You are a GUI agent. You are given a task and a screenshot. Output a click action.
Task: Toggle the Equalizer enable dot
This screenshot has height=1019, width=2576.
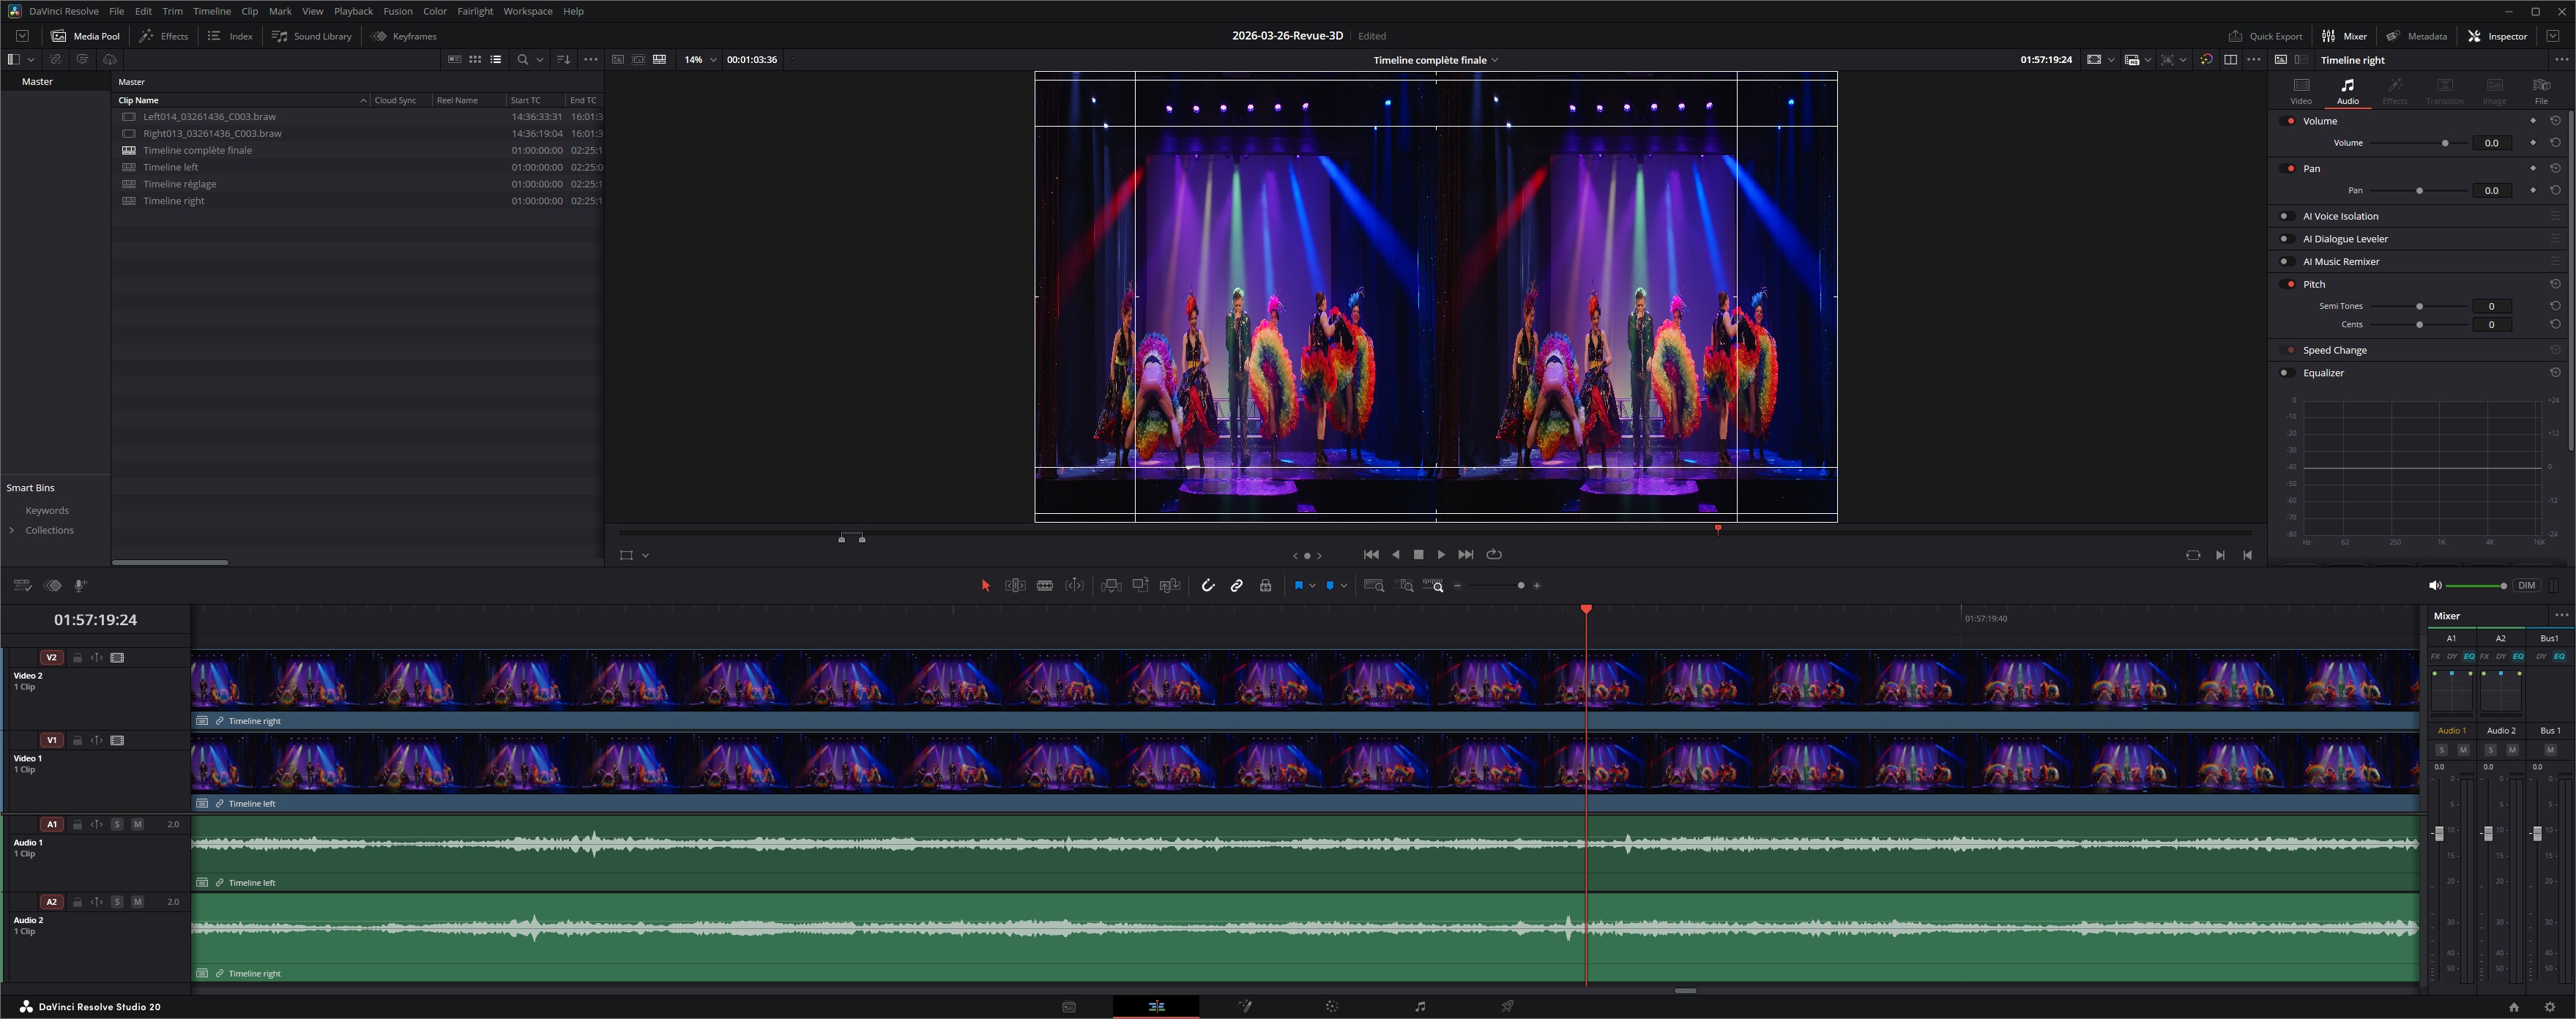point(2284,373)
